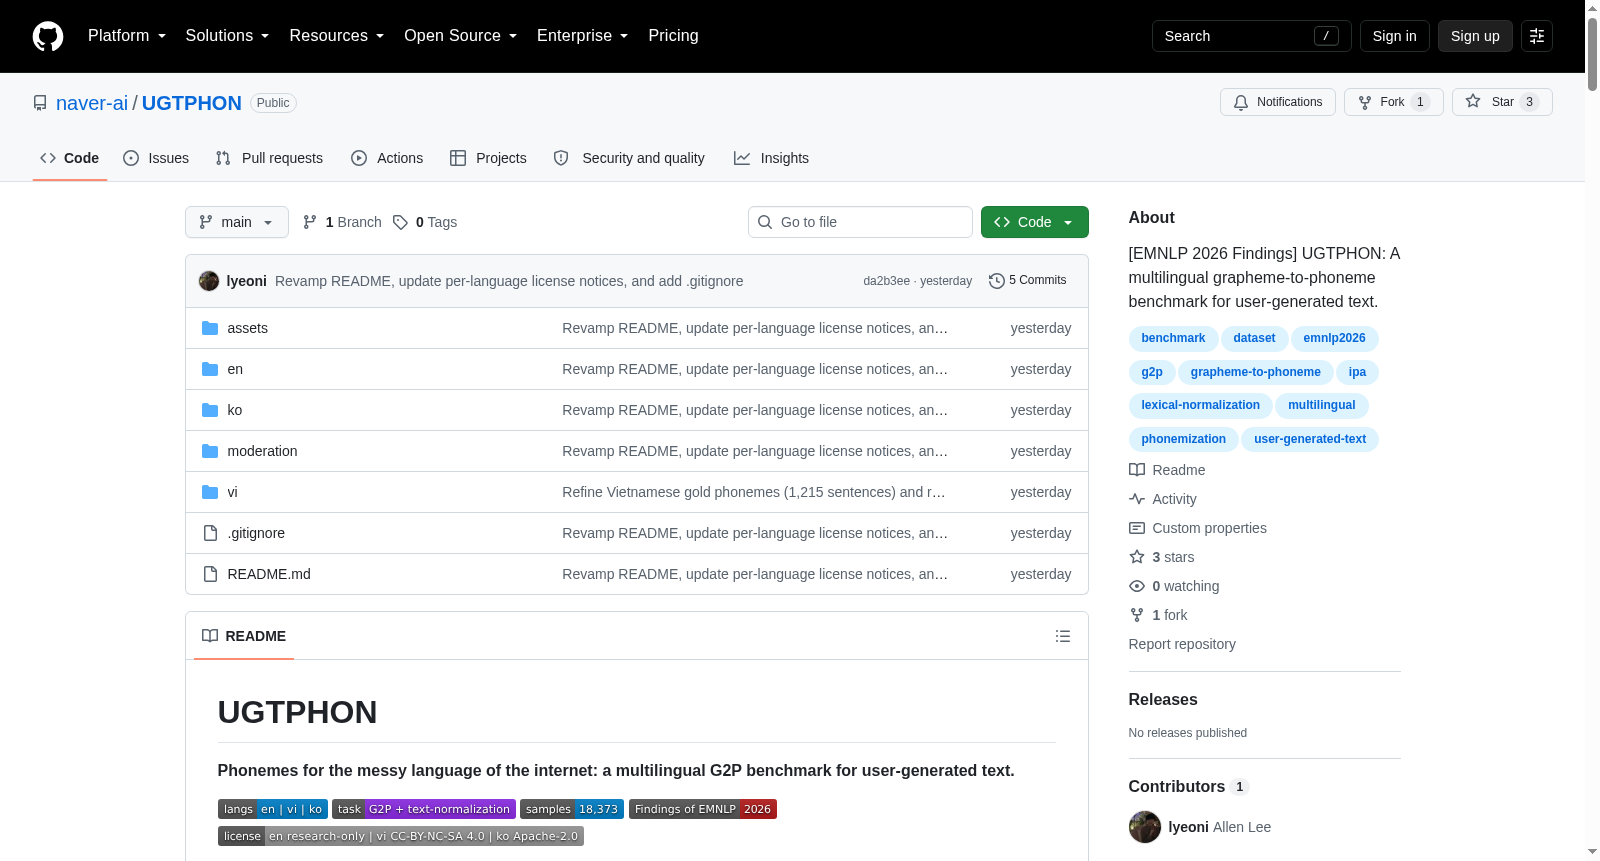Open lyeoni contributor avatar

pos(1145,827)
